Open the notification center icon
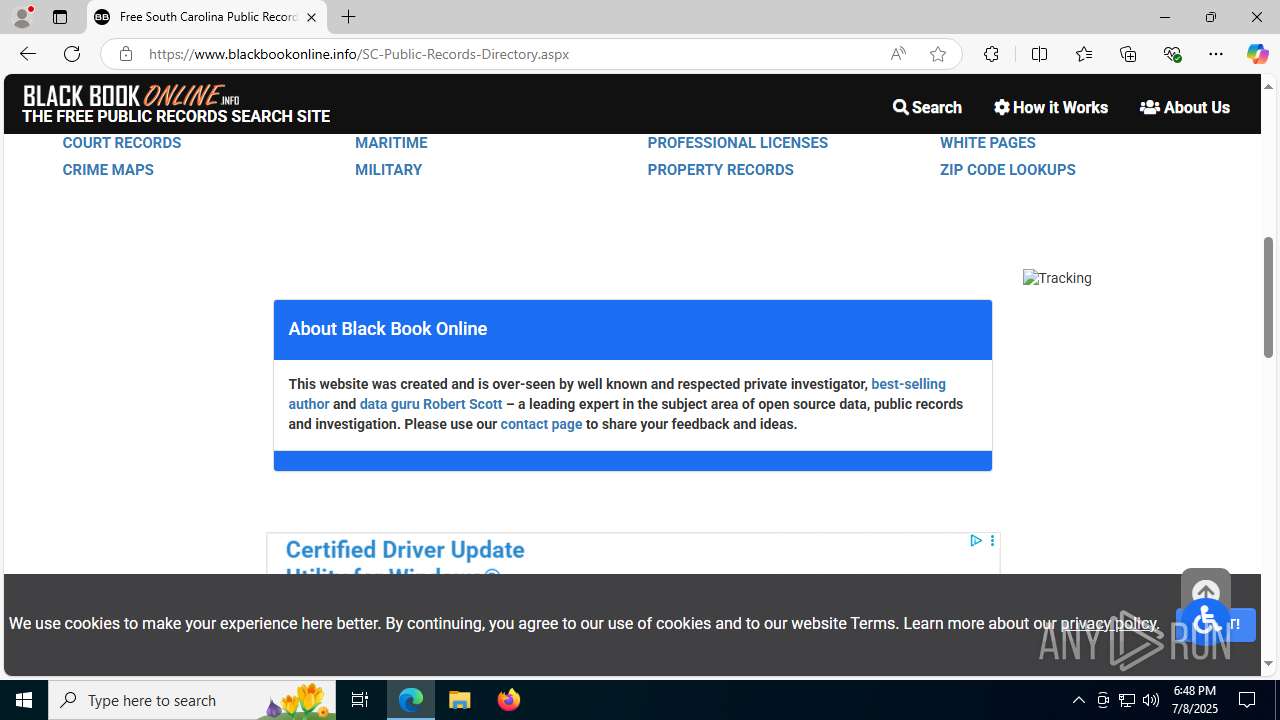 1248,700
